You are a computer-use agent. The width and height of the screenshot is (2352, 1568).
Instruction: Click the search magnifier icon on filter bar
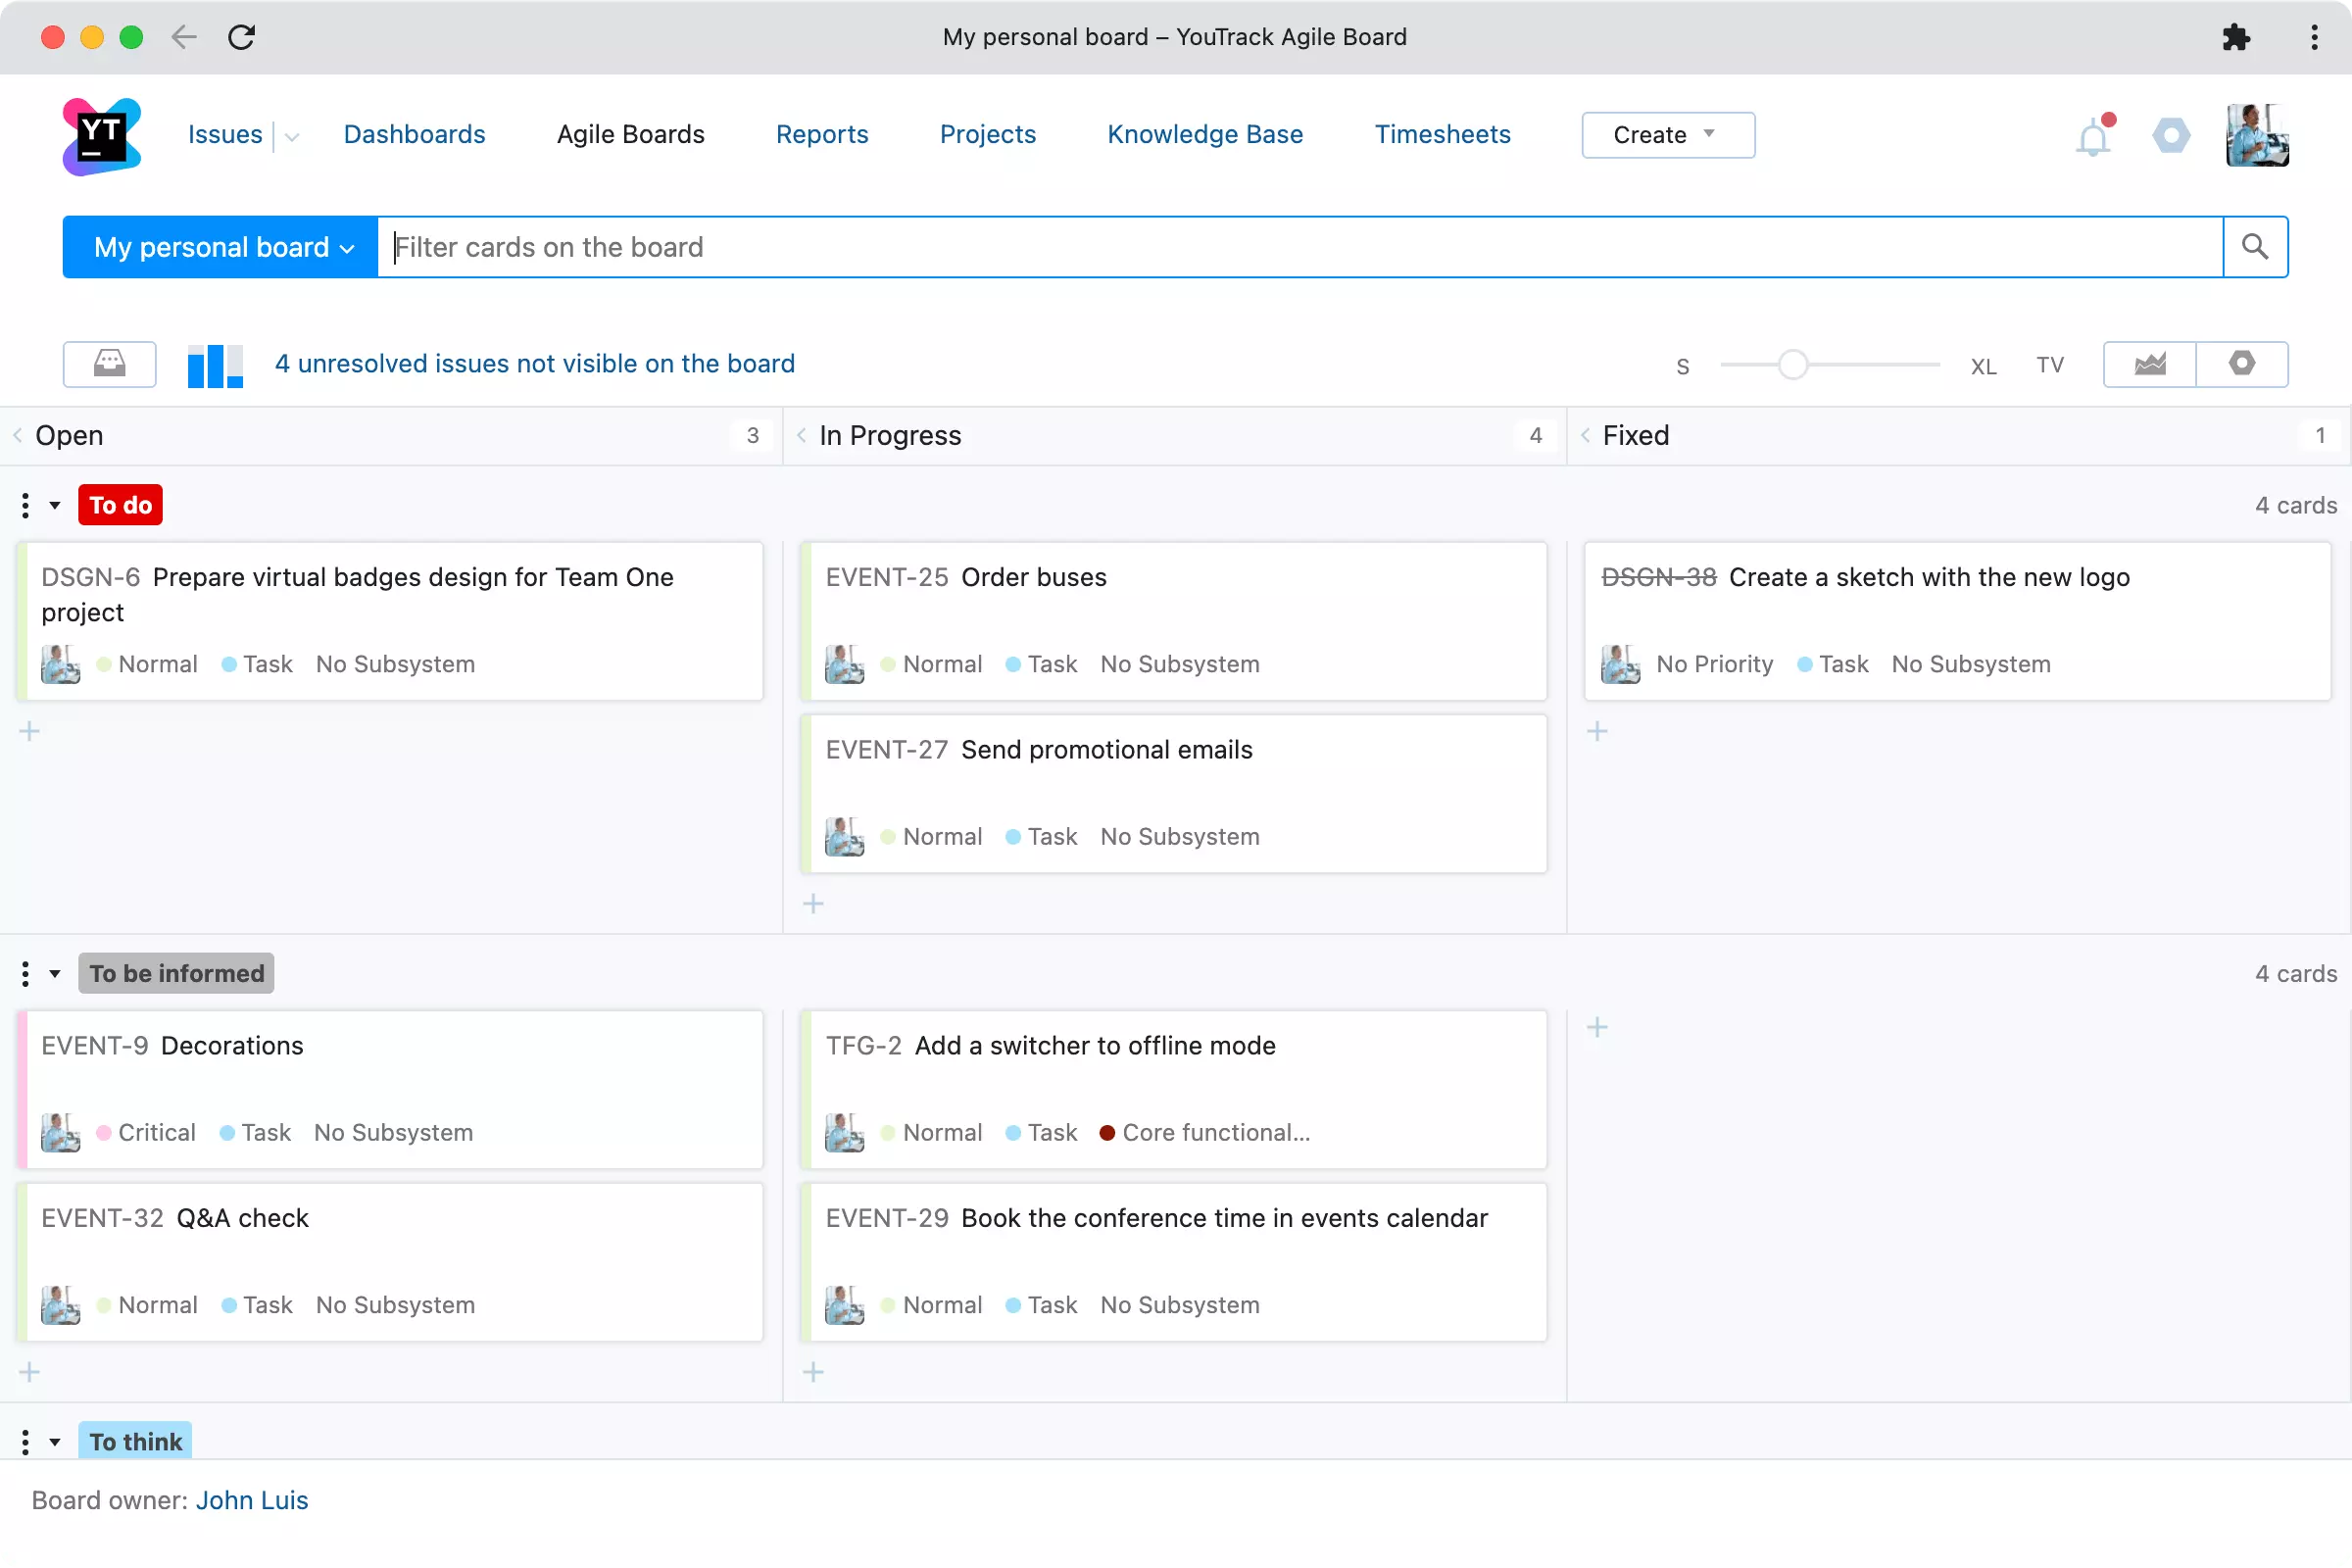[x=2256, y=247]
